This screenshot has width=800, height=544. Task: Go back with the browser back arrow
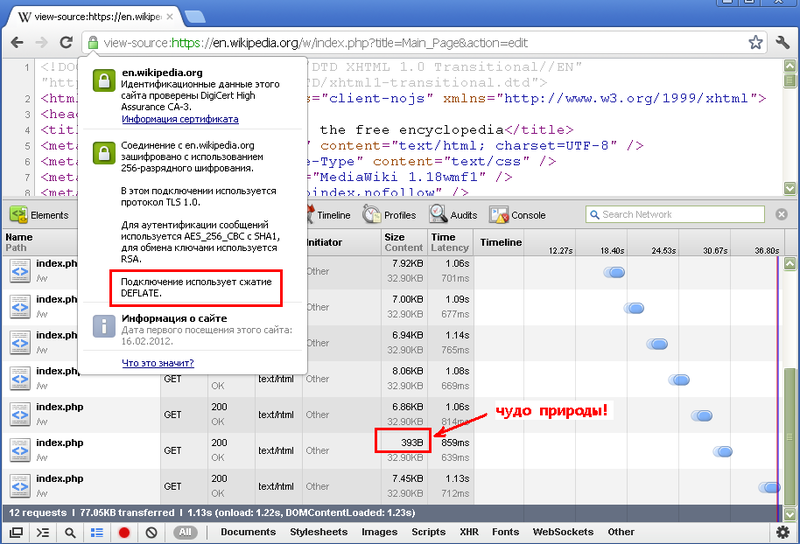(x=17, y=42)
